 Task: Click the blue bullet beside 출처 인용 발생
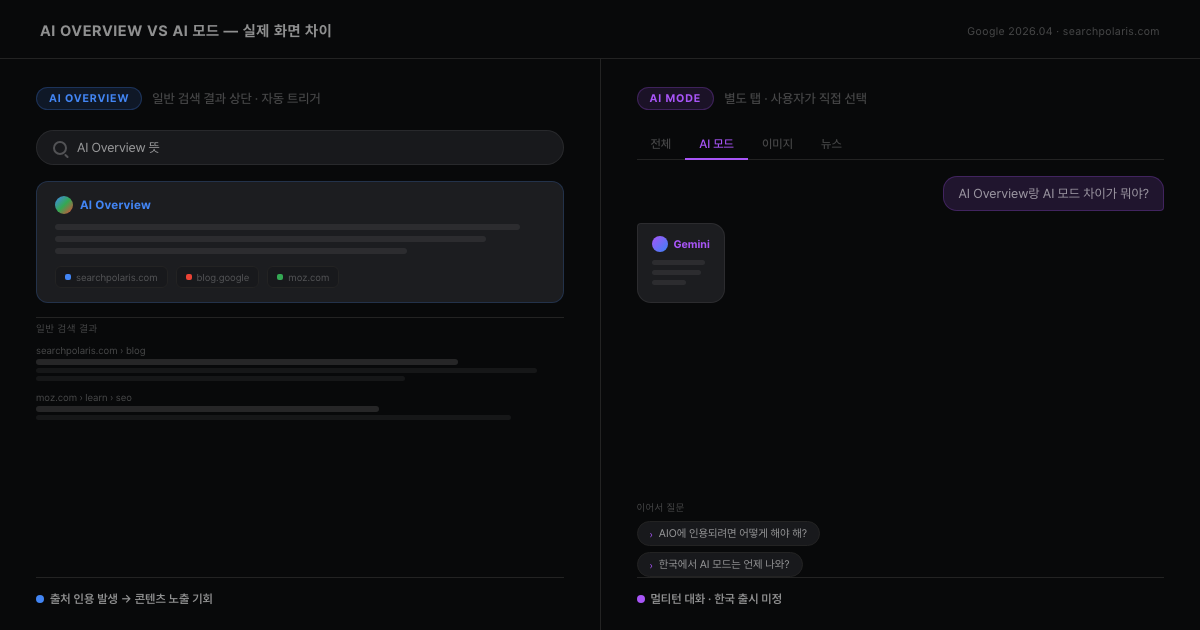(38, 598)
